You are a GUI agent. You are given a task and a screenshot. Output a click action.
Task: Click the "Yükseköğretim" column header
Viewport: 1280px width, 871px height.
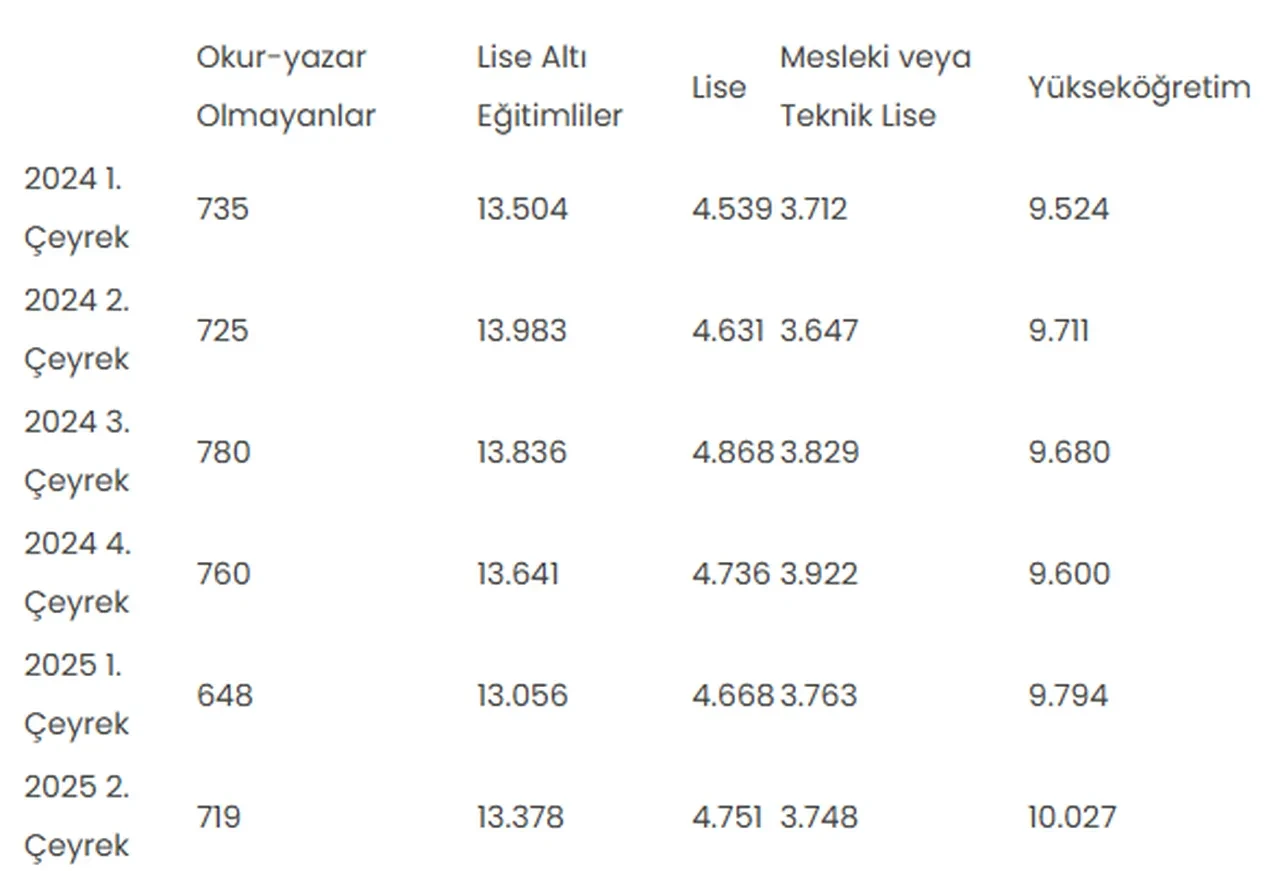coord(1138,88)
